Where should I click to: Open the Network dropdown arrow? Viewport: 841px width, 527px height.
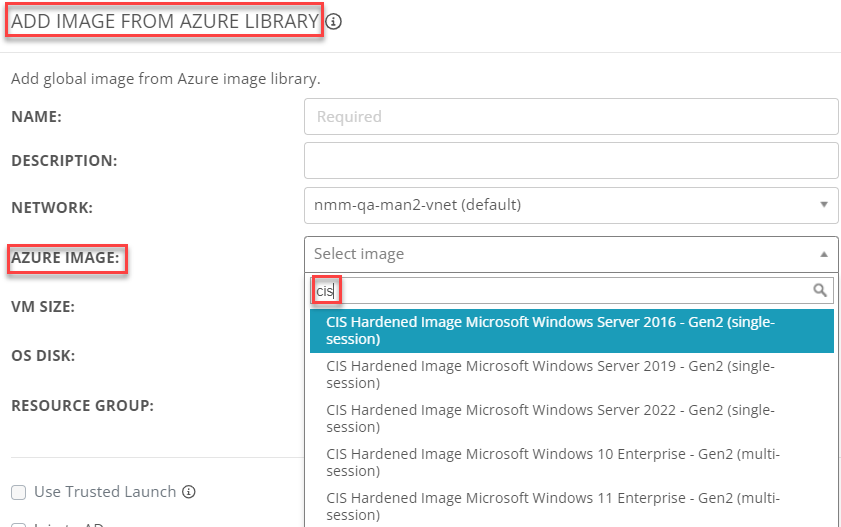pos(824,205)
